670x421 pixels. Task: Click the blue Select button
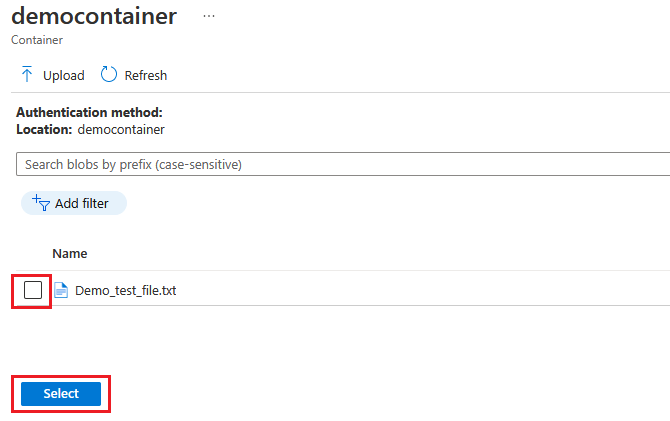click(x=61, y=394)
